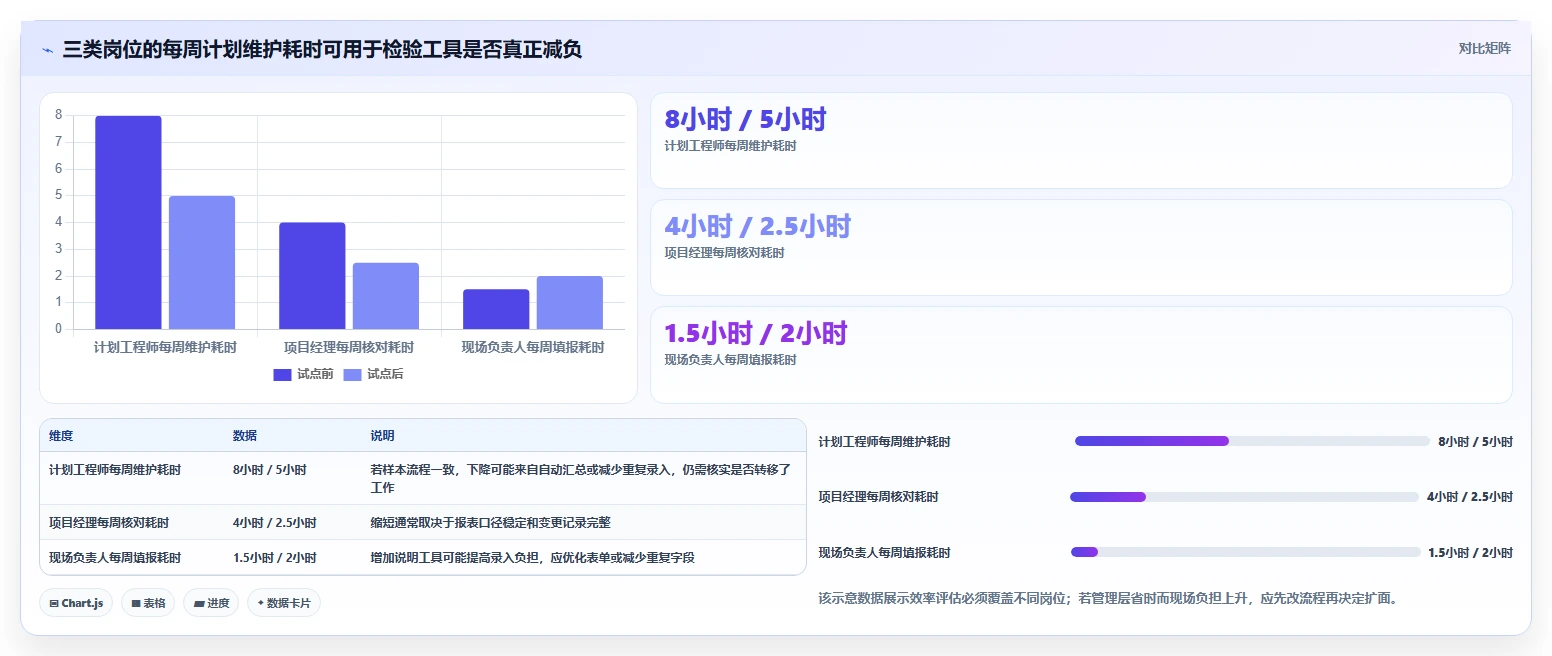The width and height of the screenshot is (1552, 656).
Task: Toggle the 试点前 legend swatch
Action: coord(282,375)
